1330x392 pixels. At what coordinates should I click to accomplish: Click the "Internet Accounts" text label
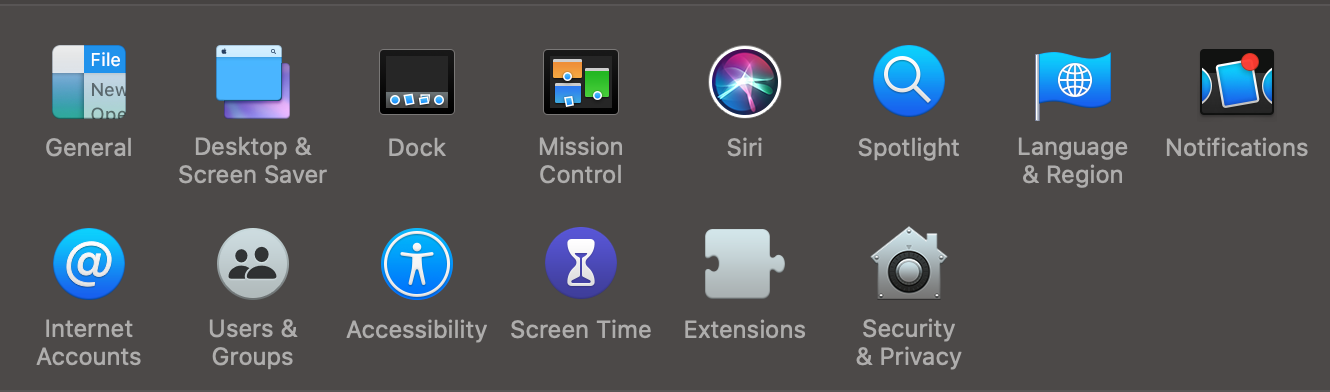tap(89, 343)
